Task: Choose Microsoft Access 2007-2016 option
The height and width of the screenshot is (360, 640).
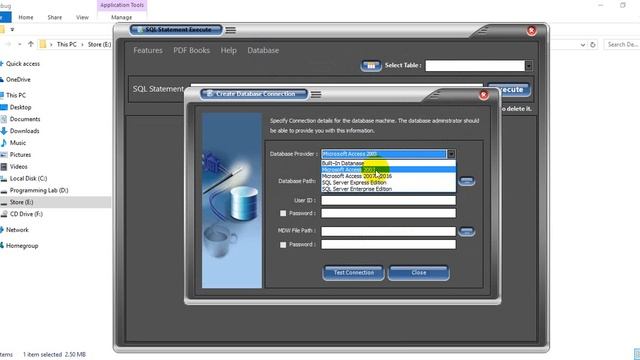Action: click(388, 176)
